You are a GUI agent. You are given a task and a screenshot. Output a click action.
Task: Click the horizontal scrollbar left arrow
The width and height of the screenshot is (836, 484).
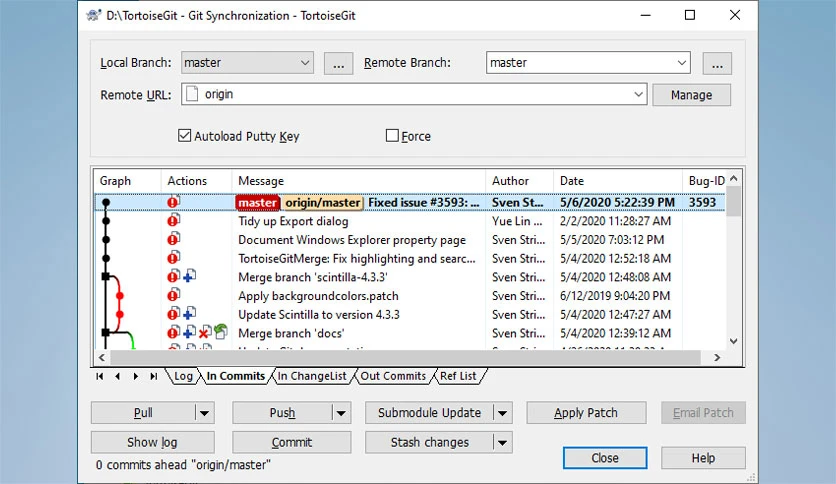(x=102, y=358)
